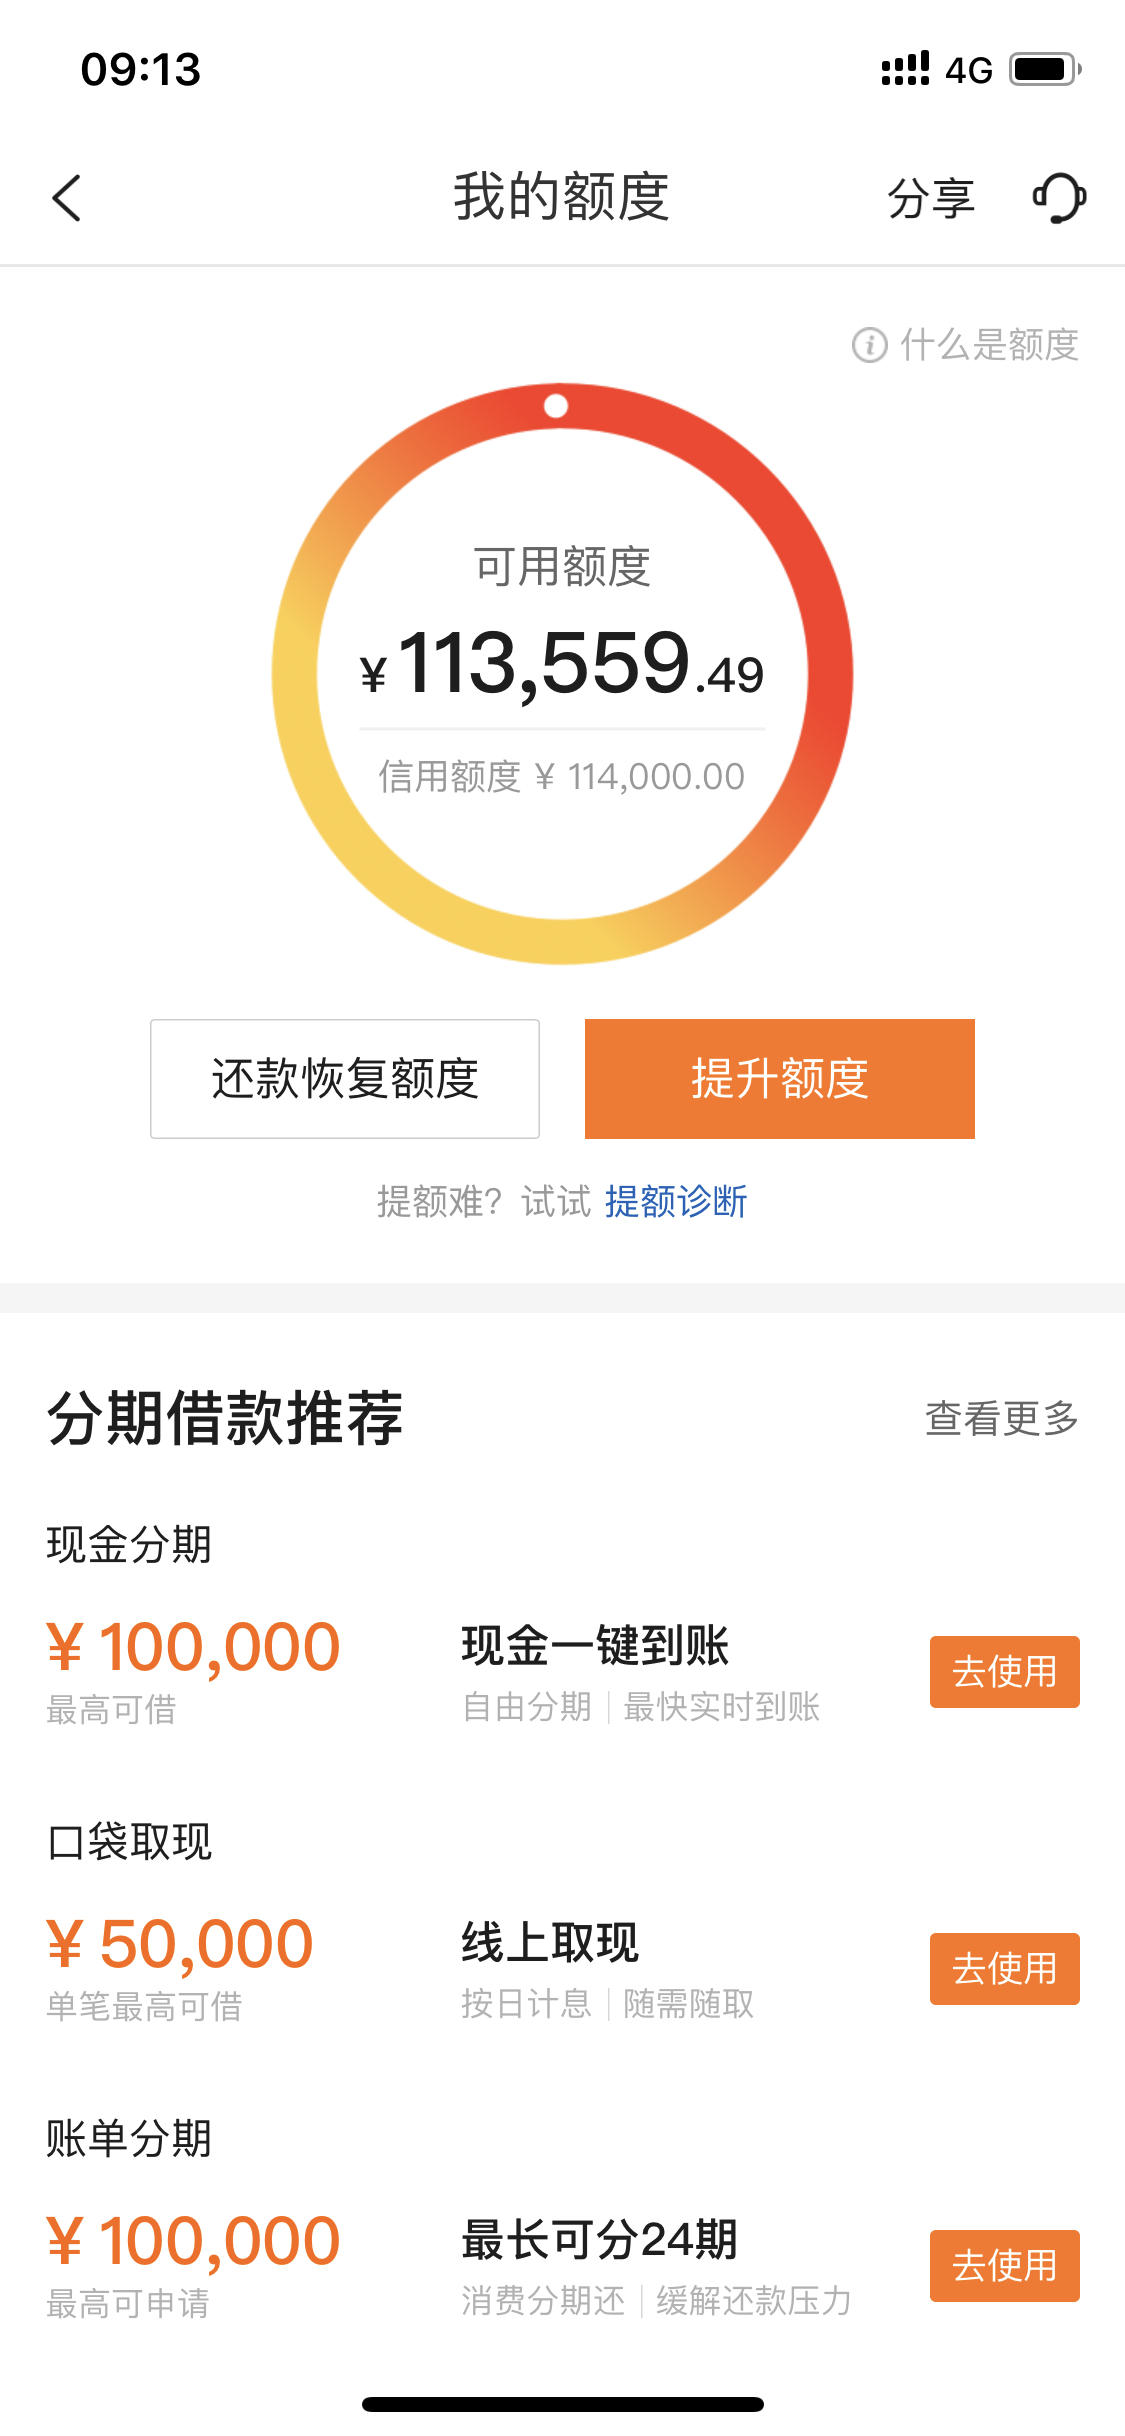This screenshot has width=1125, height=2436.
Task: Tap the white dot on credit ring
Action: point(556,406)
